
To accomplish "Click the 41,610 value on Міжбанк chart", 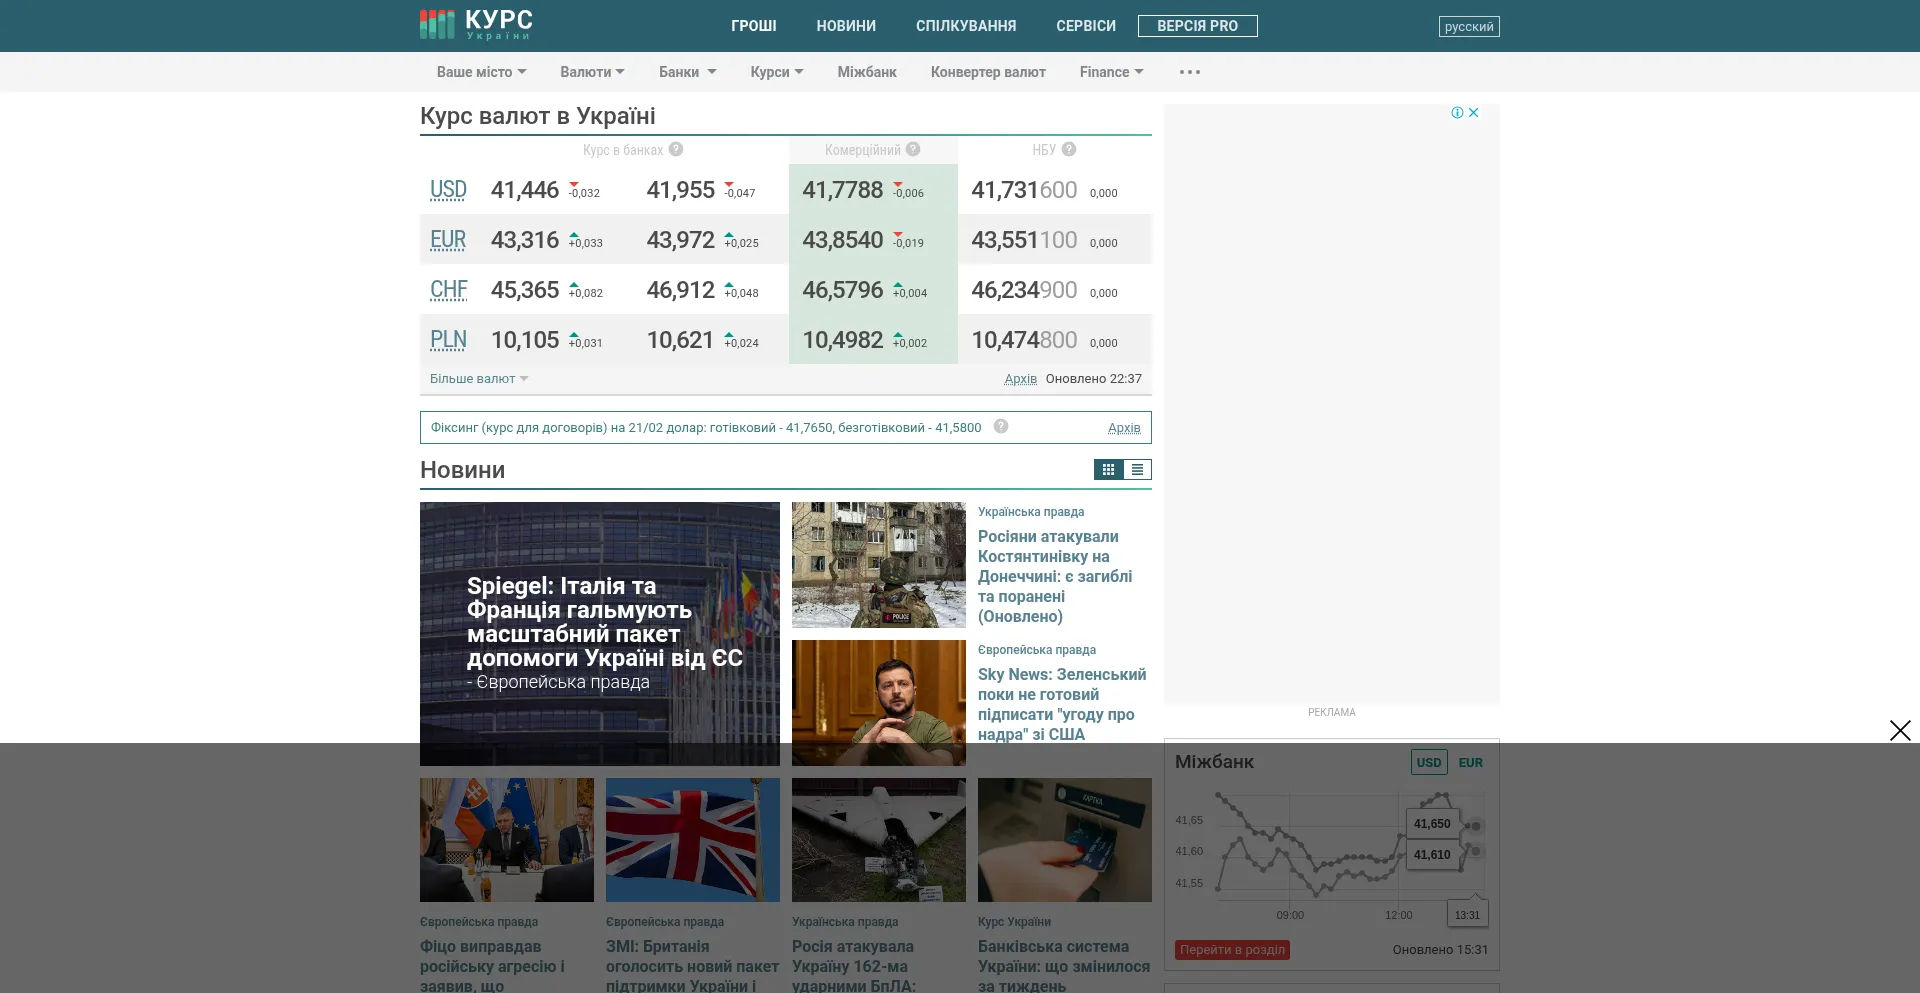I will 1432,855.
